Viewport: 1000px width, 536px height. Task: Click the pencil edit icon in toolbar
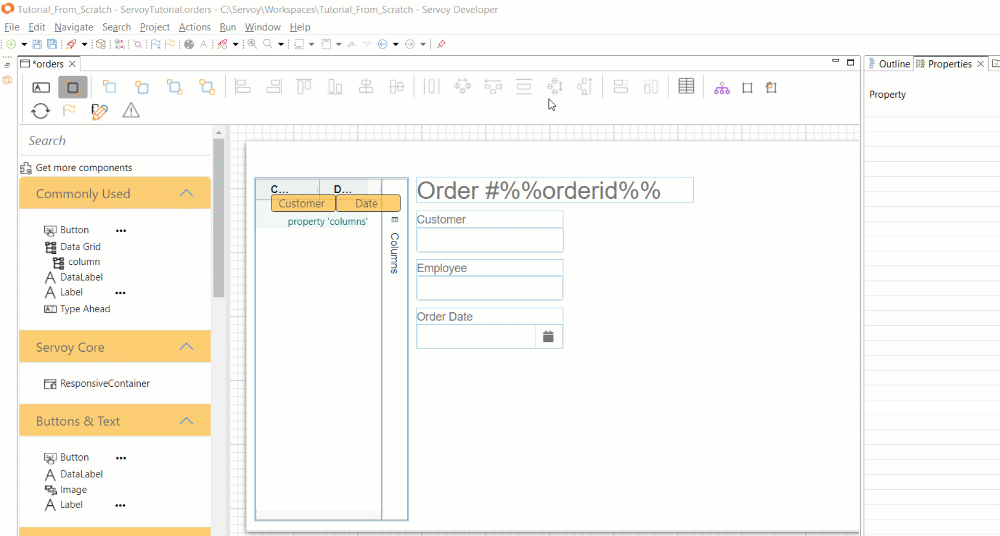(99, 111)
